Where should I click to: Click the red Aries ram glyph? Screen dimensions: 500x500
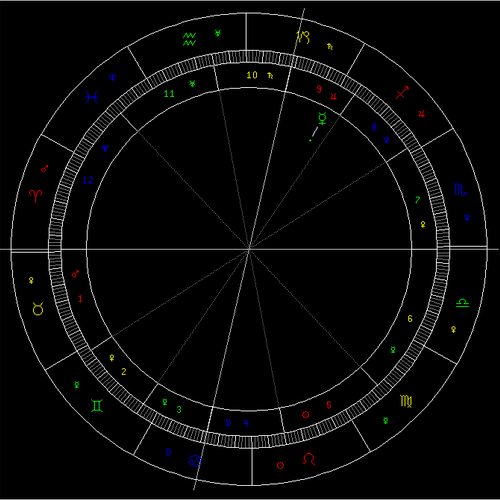coord(36,196)
